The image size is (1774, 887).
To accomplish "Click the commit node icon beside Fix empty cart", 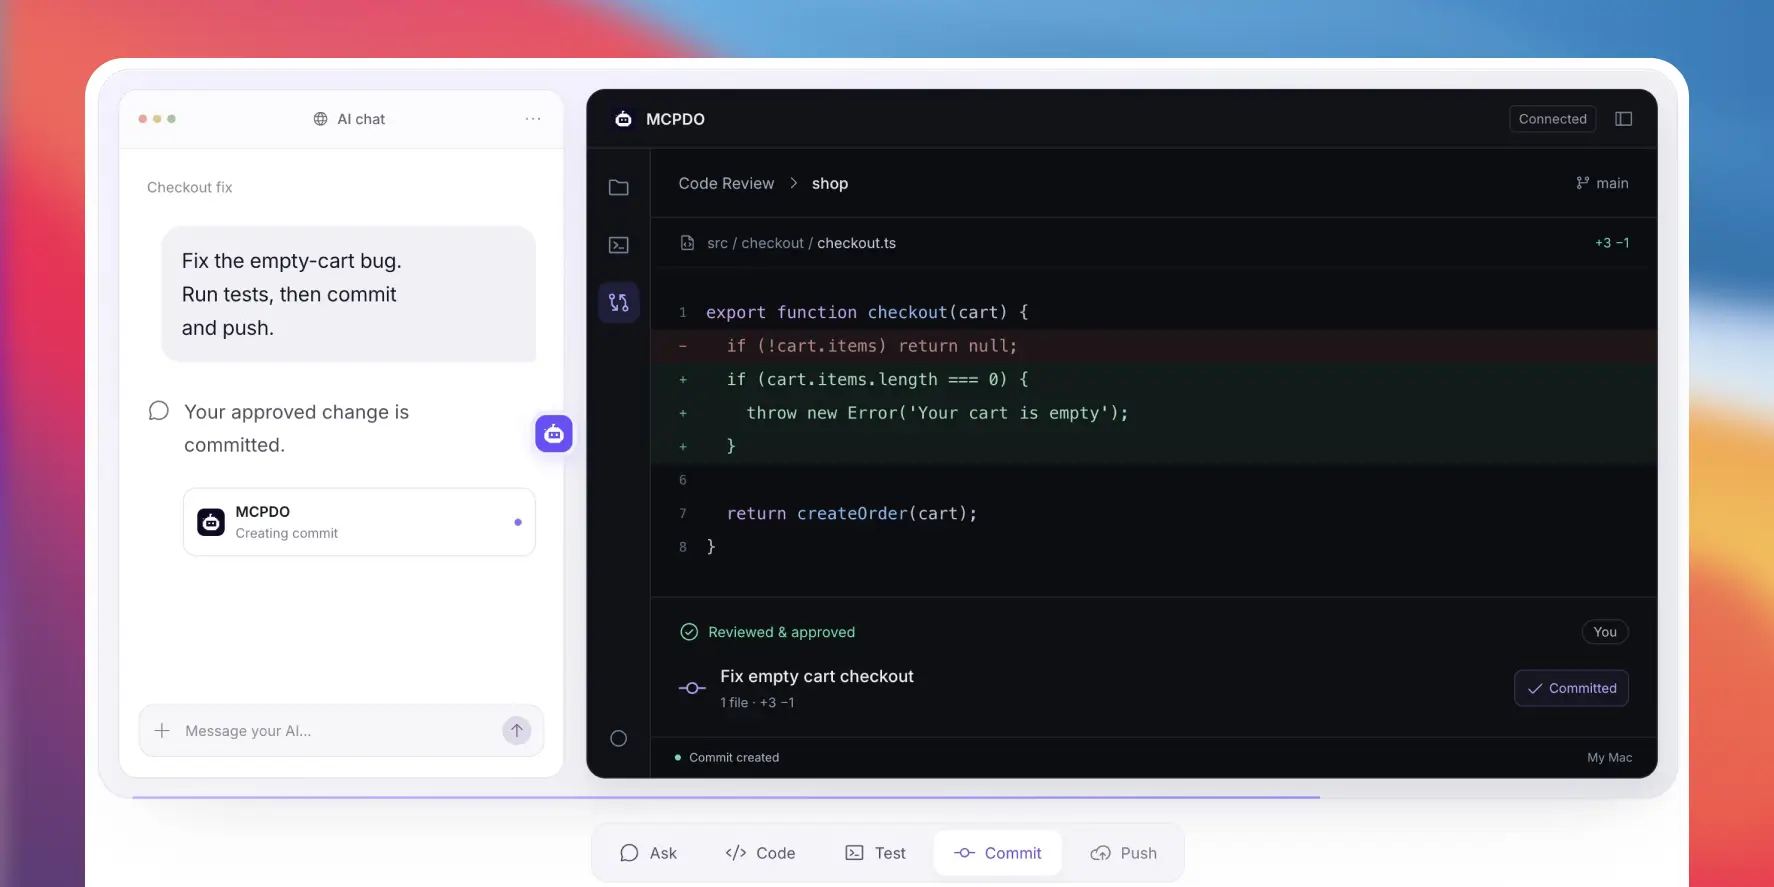I will [x=692, y=688].
